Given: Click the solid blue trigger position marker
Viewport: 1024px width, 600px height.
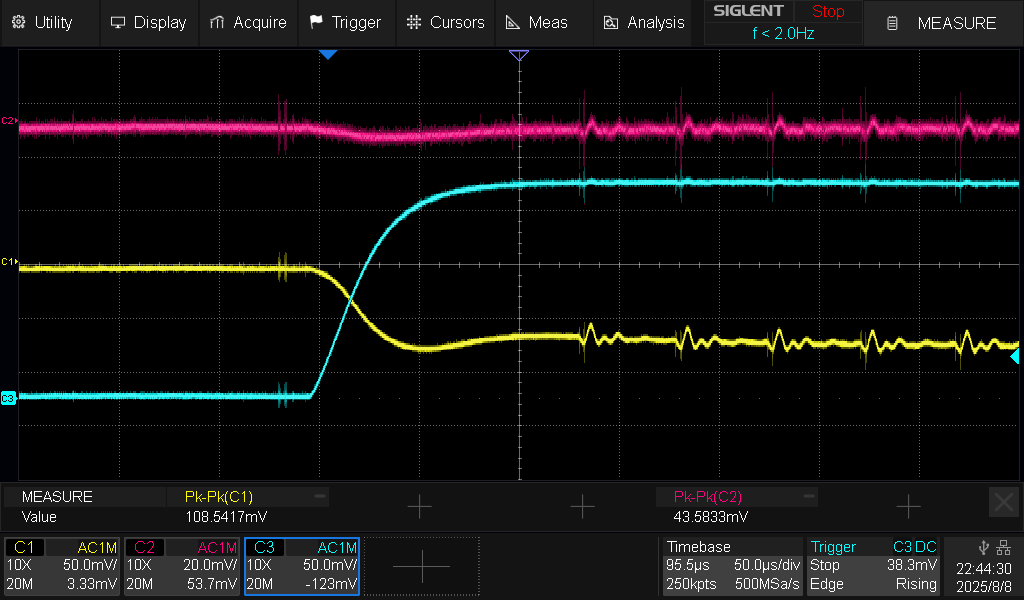Looking at the screenshot, I should (328, 54).
